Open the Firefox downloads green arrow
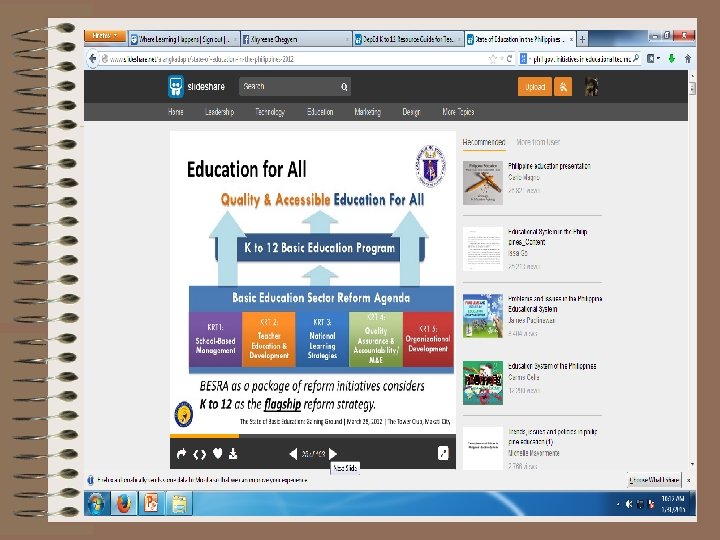 click(672, 58)
